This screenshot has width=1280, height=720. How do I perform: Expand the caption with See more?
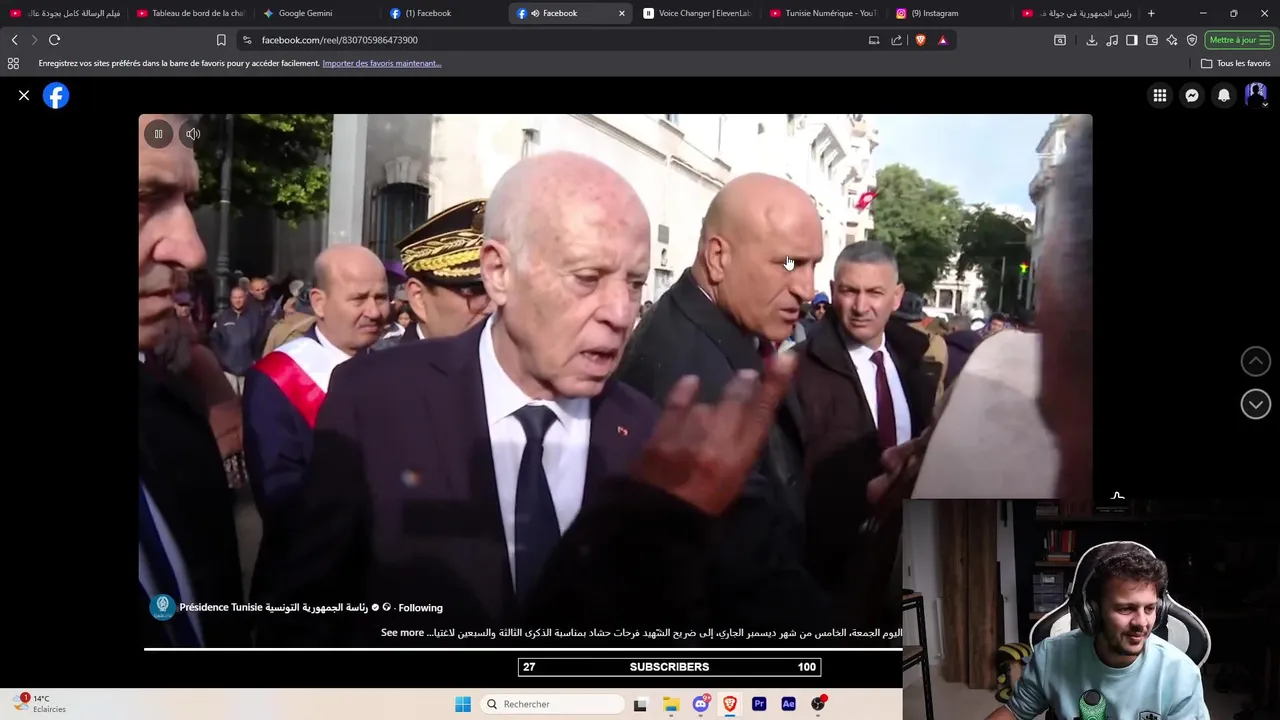(403, 633)
